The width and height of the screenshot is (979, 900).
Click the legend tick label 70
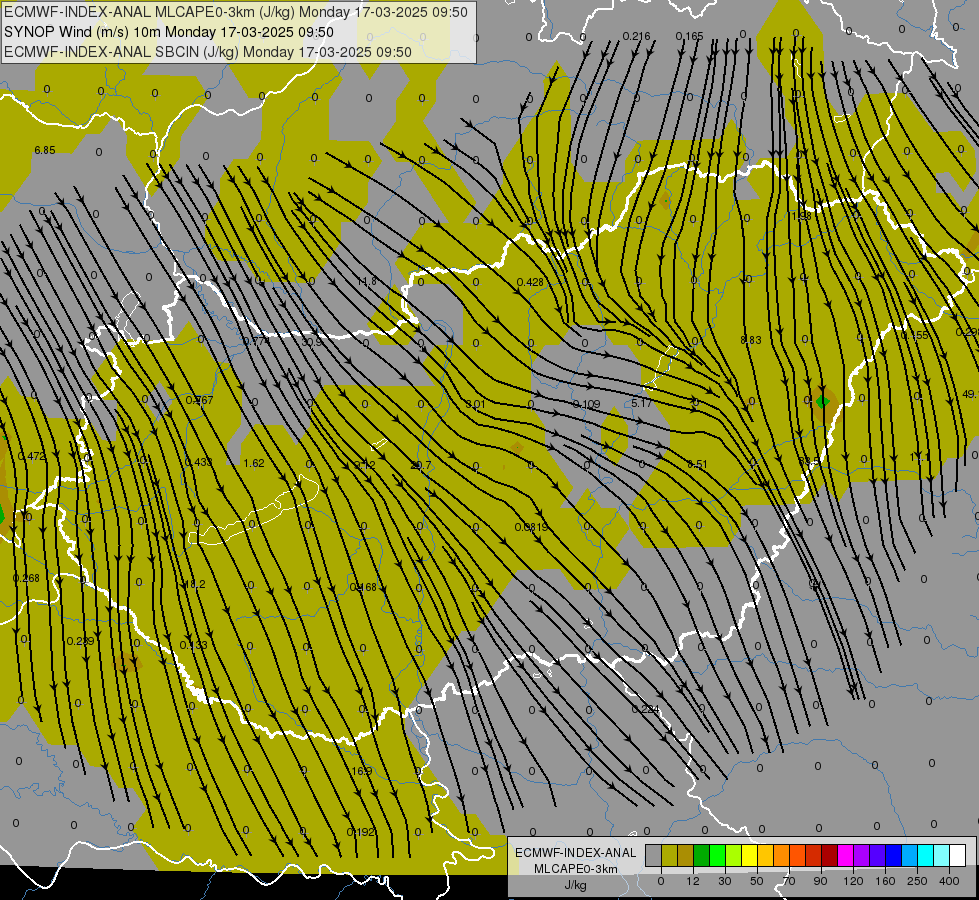pyautogui.click(x=789, y=881)
